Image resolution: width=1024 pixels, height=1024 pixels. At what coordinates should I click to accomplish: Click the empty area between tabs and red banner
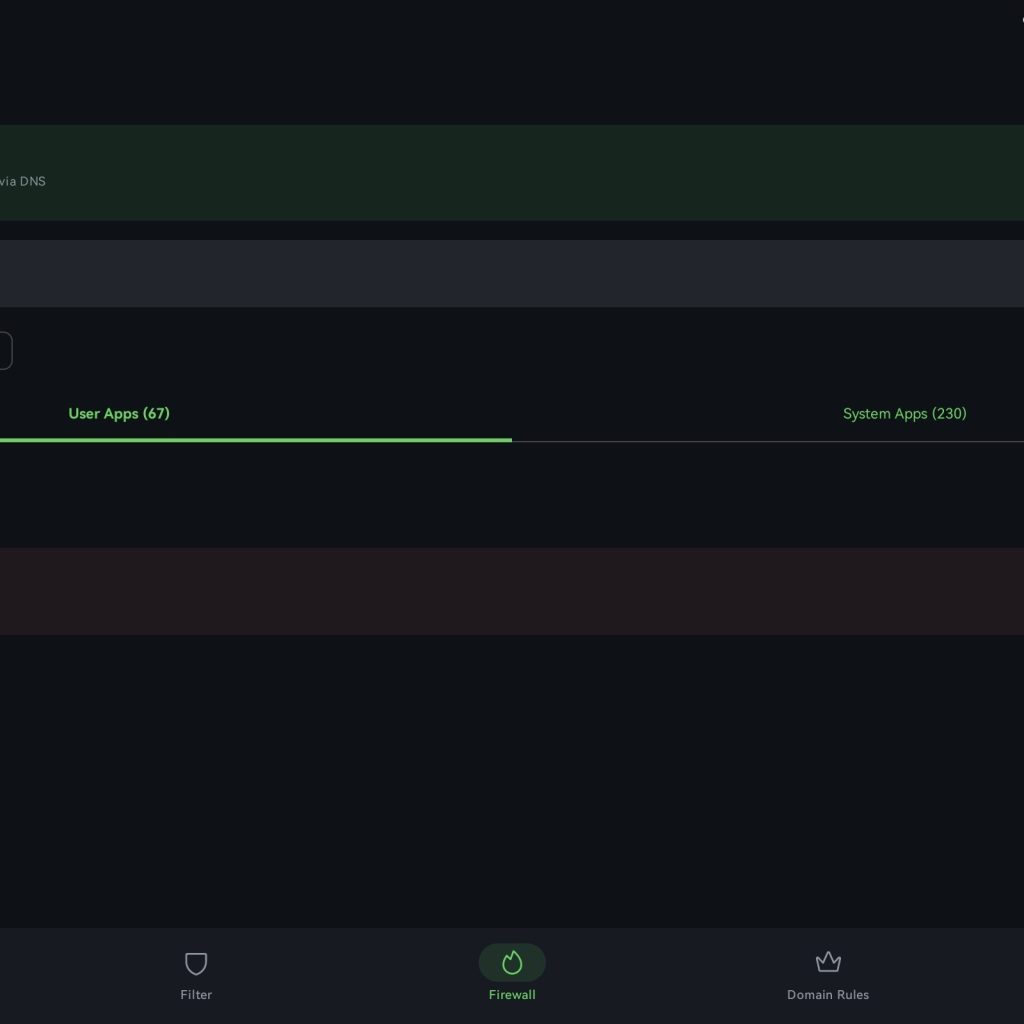(x=512, y=495)
